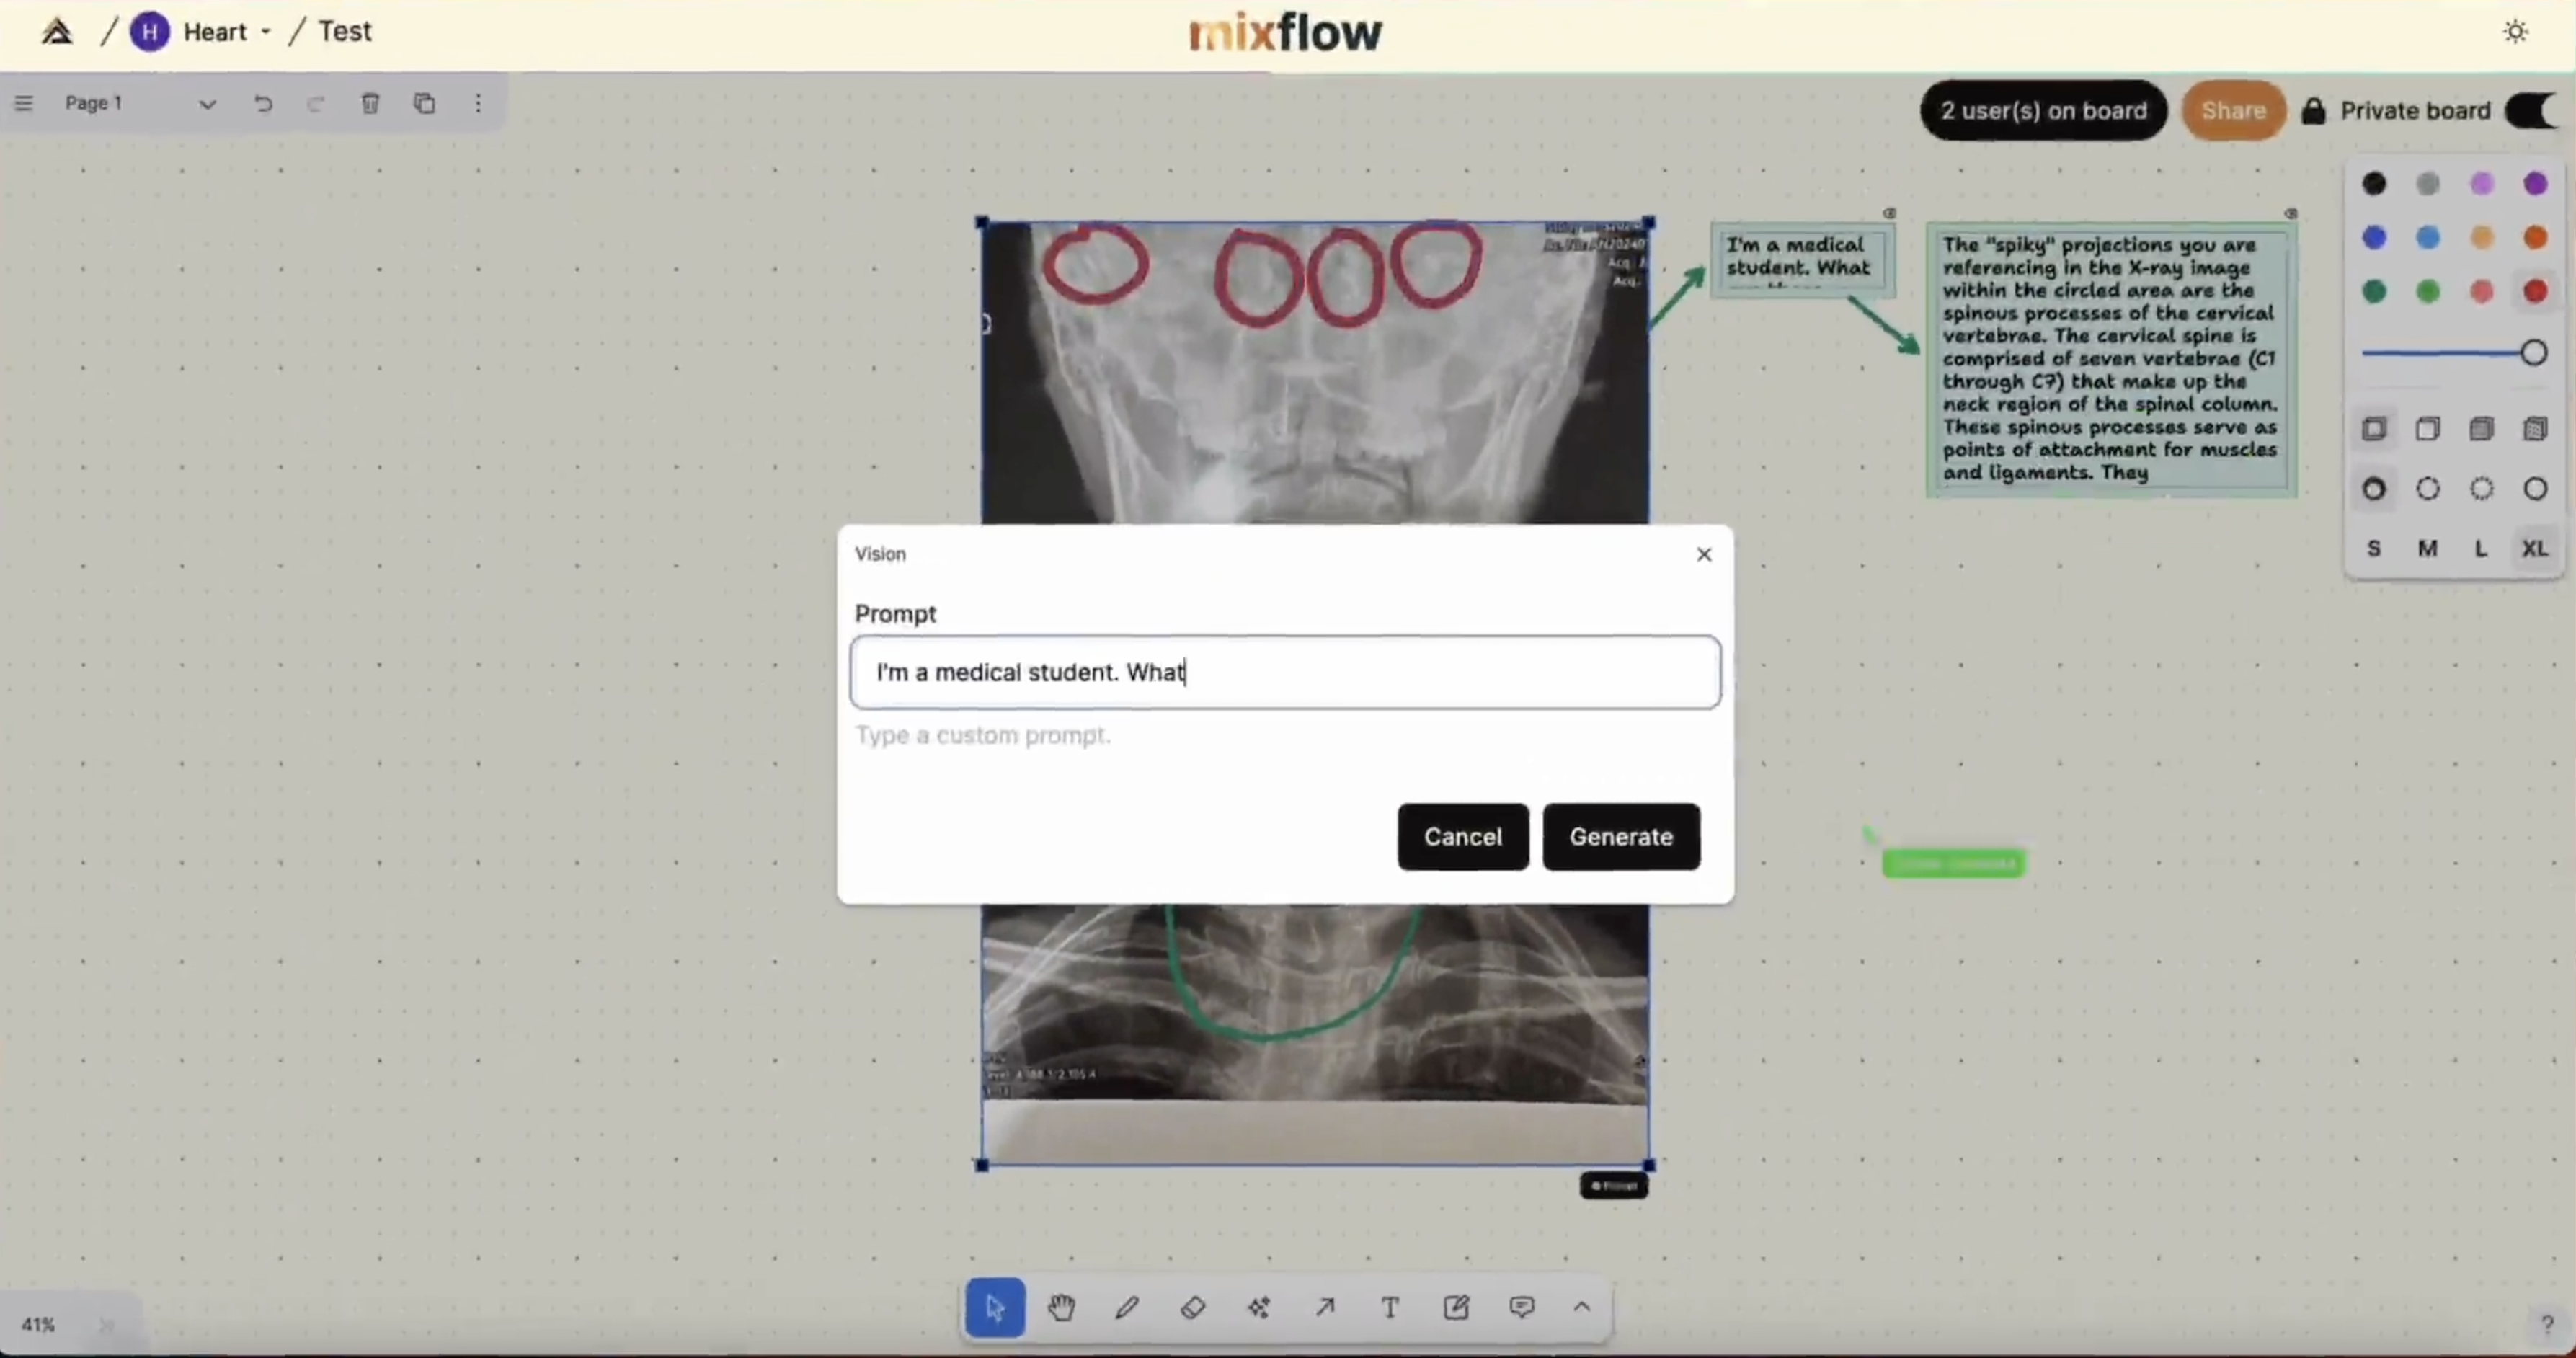Click the duplicate page icon
The height and width of the screenshot is (1358, 2576).
pos(424,103)
